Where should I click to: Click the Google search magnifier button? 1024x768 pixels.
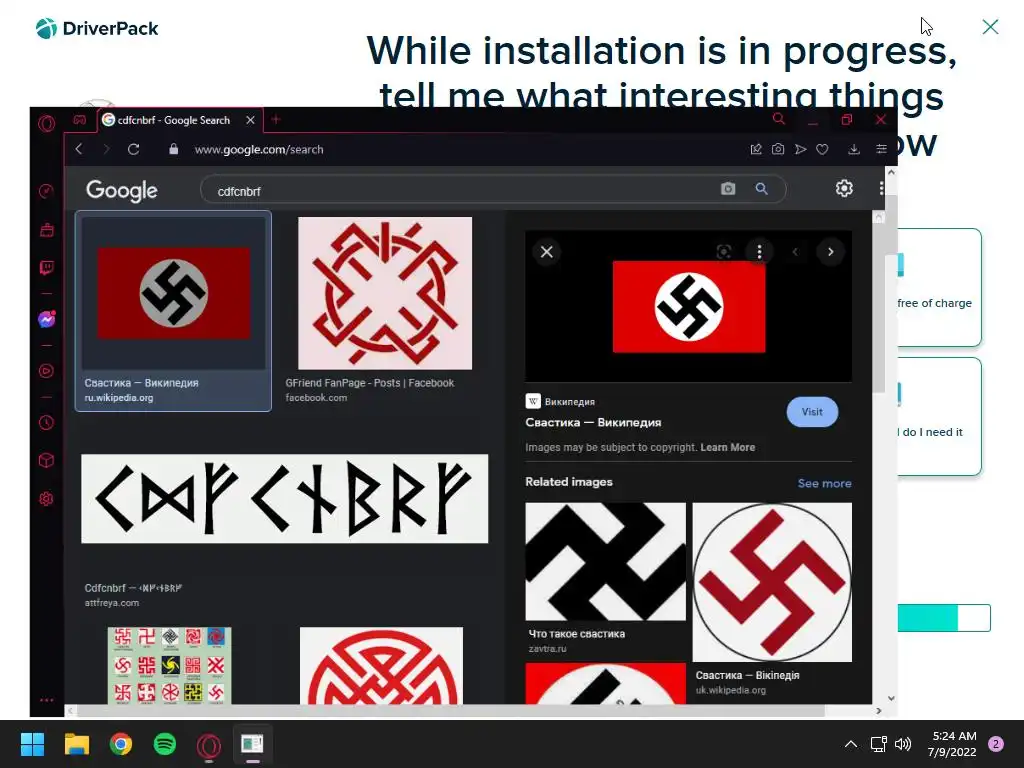761,189
